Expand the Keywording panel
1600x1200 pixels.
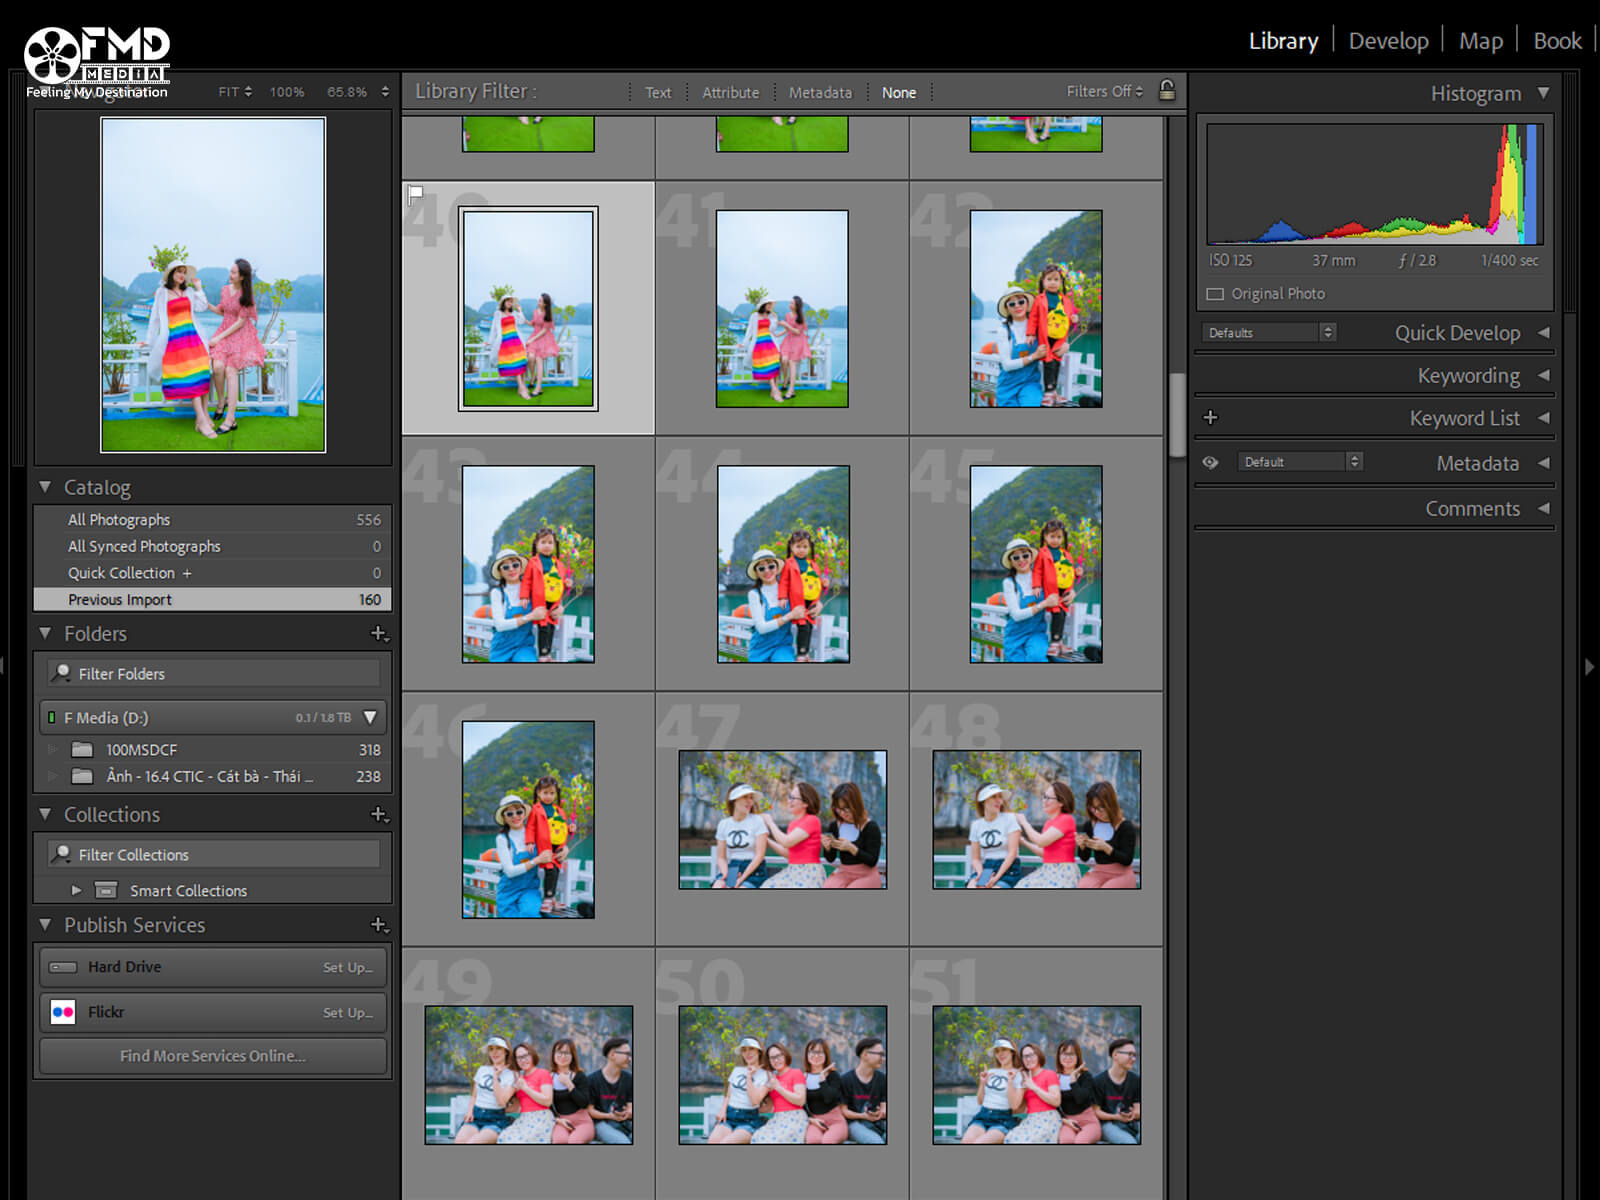pos(1544,375)
